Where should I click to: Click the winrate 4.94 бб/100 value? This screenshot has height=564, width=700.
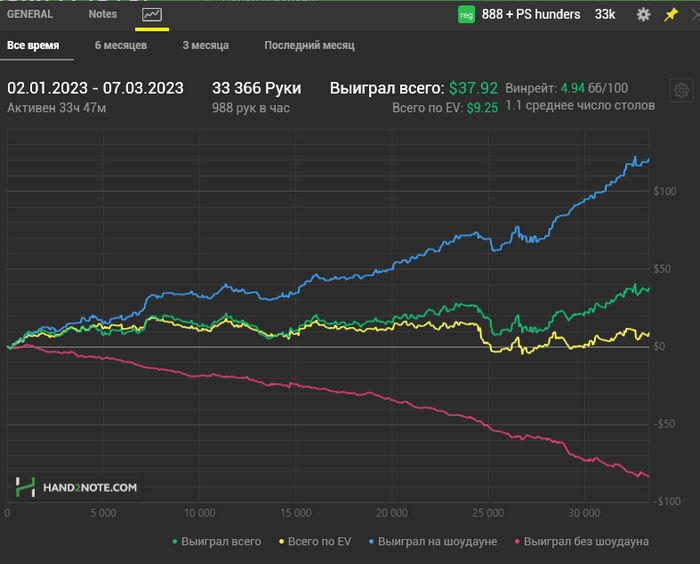[x=594, y=88]
